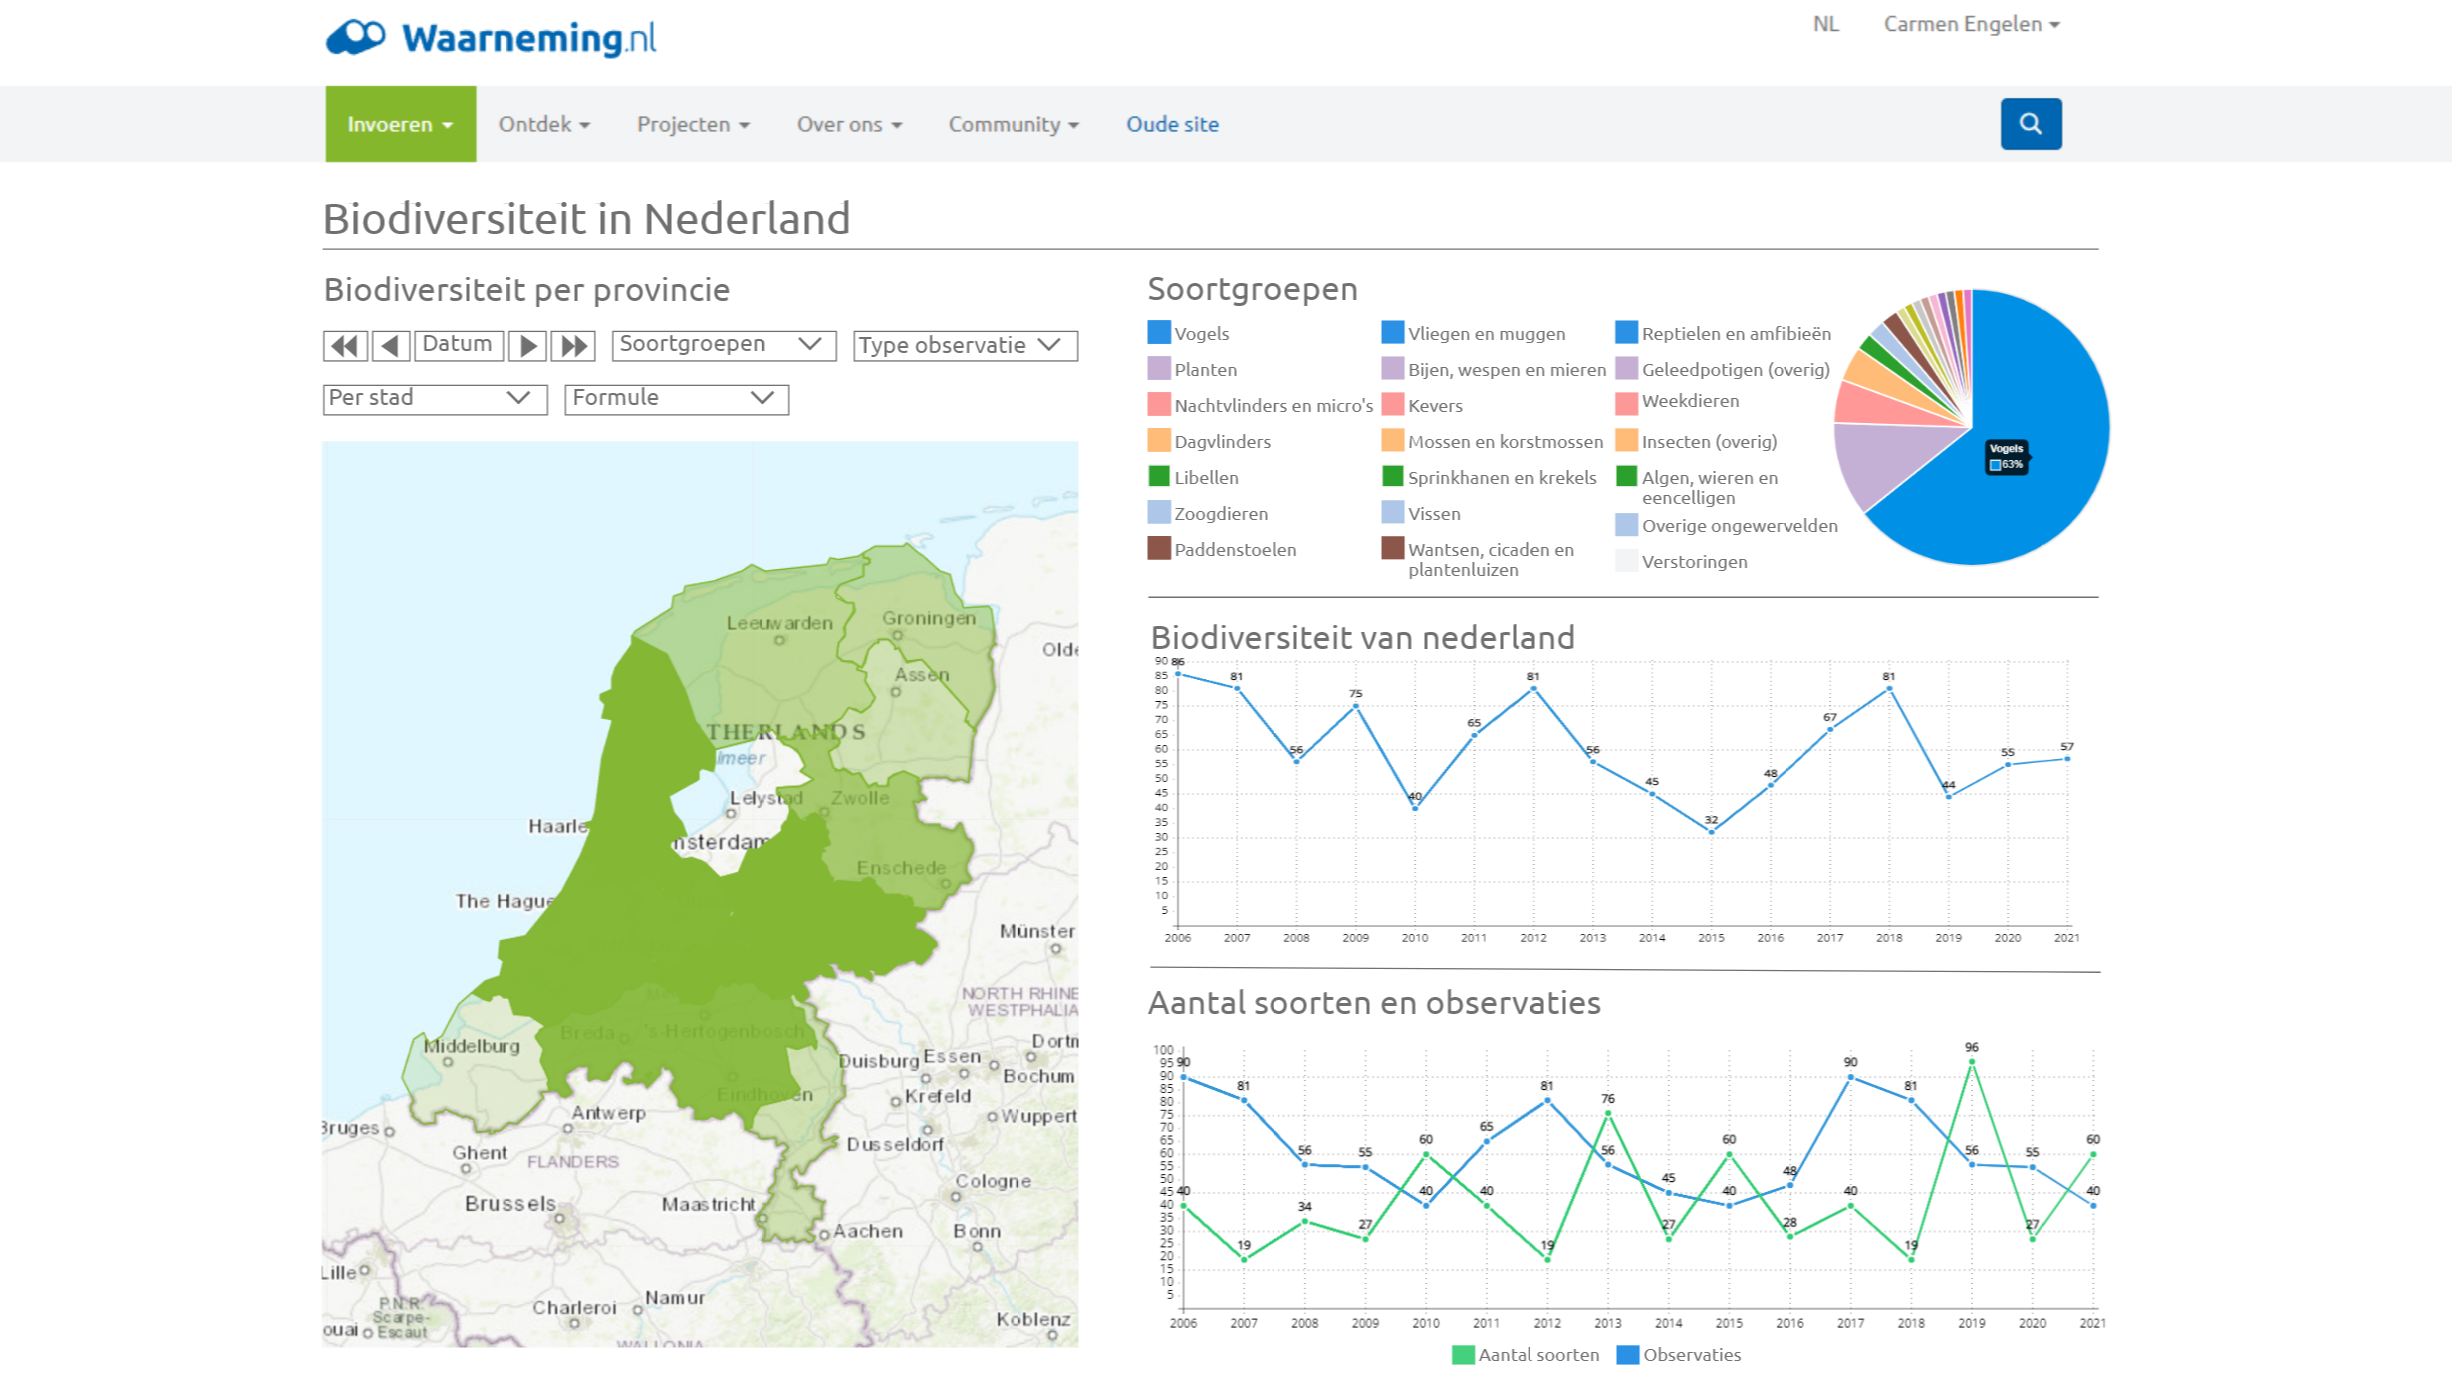Toggle Weekdieren legend swatch
The height and width of the screenshot is (1375, 2452).
(x=1626, y=403)
